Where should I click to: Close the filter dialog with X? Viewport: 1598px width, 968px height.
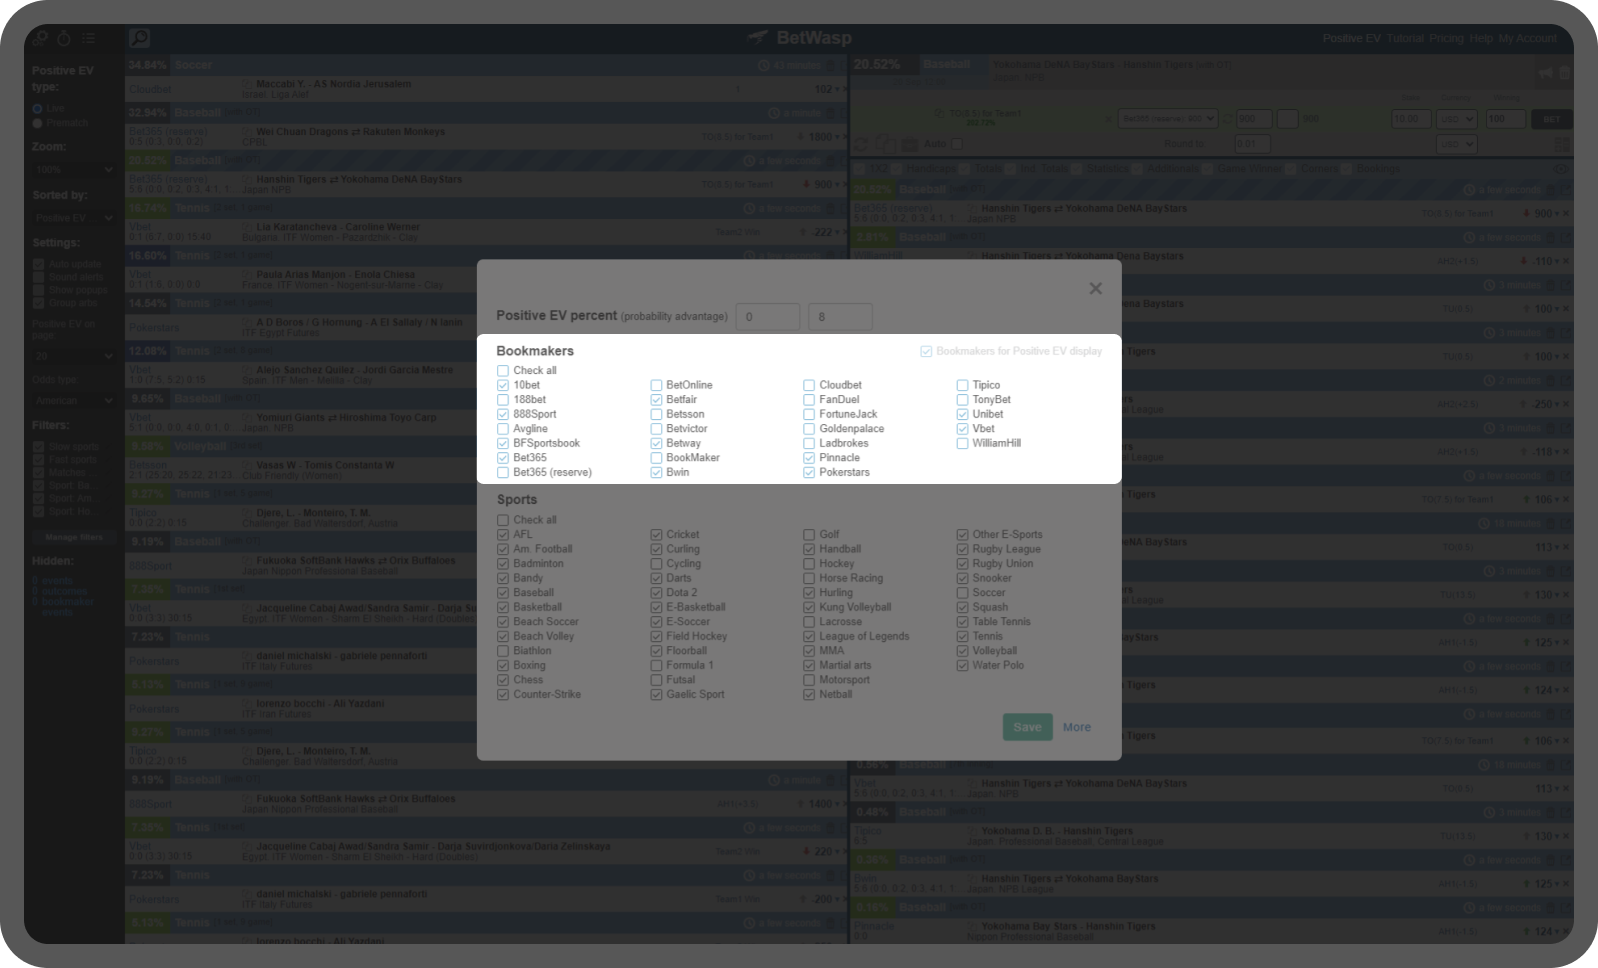click(1095, 288)
